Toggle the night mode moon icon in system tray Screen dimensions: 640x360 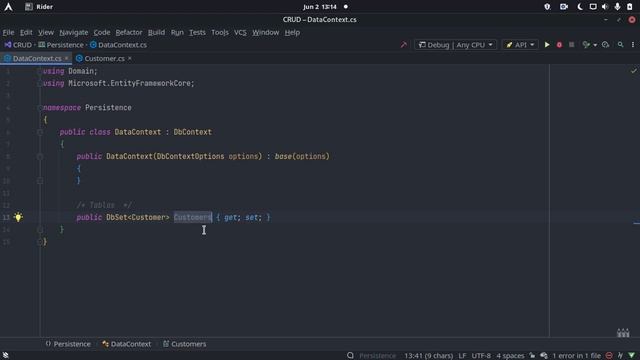(x=579, y=7)
